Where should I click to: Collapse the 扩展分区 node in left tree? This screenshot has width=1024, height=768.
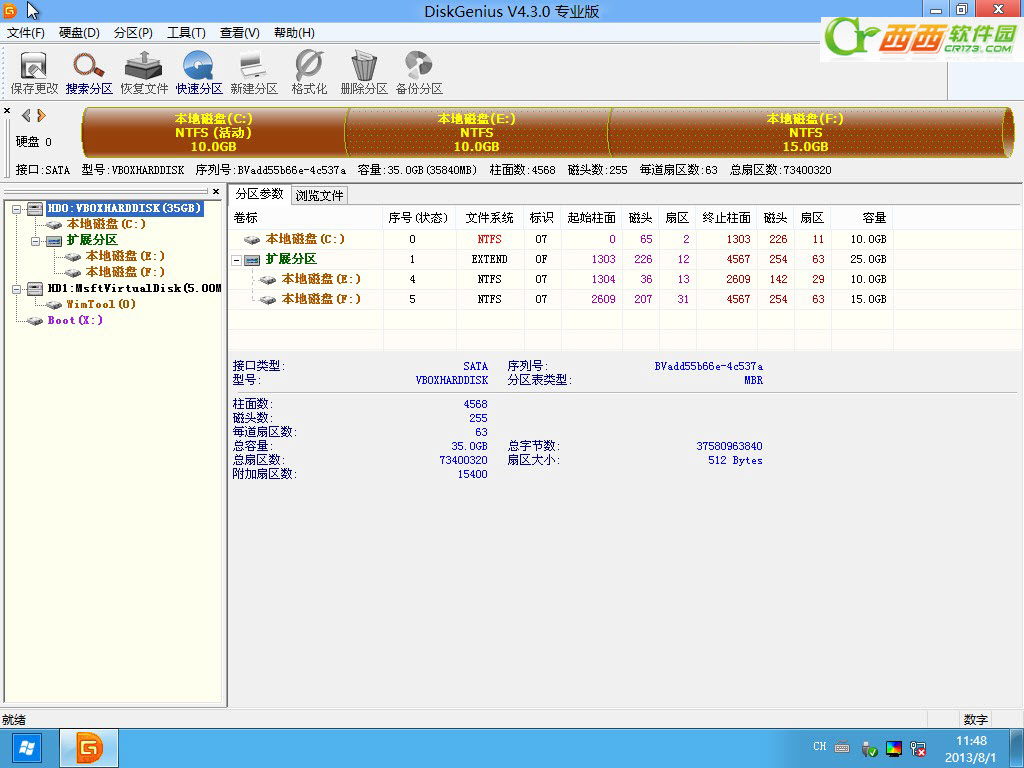[x=36, y=241]
